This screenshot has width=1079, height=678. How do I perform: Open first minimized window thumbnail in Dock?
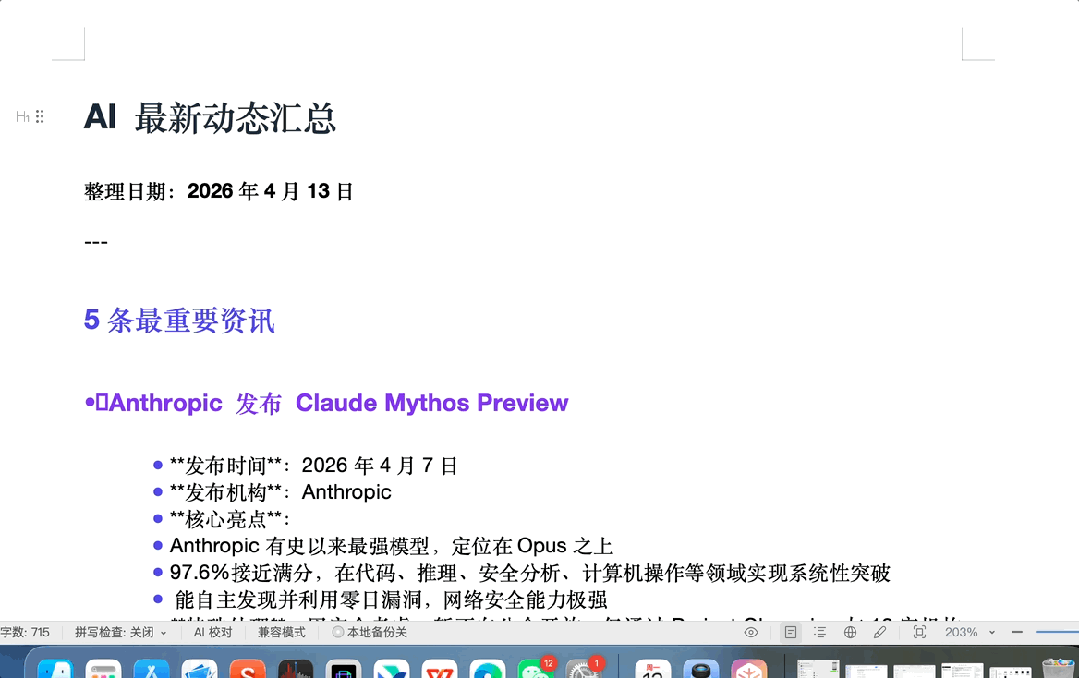(x=818, y=670)
